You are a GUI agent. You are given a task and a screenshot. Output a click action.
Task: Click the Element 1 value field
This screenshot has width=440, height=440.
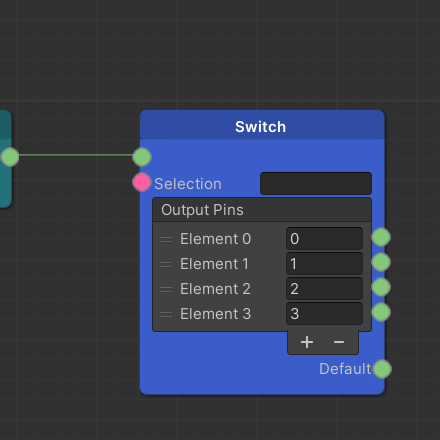[x=324, y=264]
